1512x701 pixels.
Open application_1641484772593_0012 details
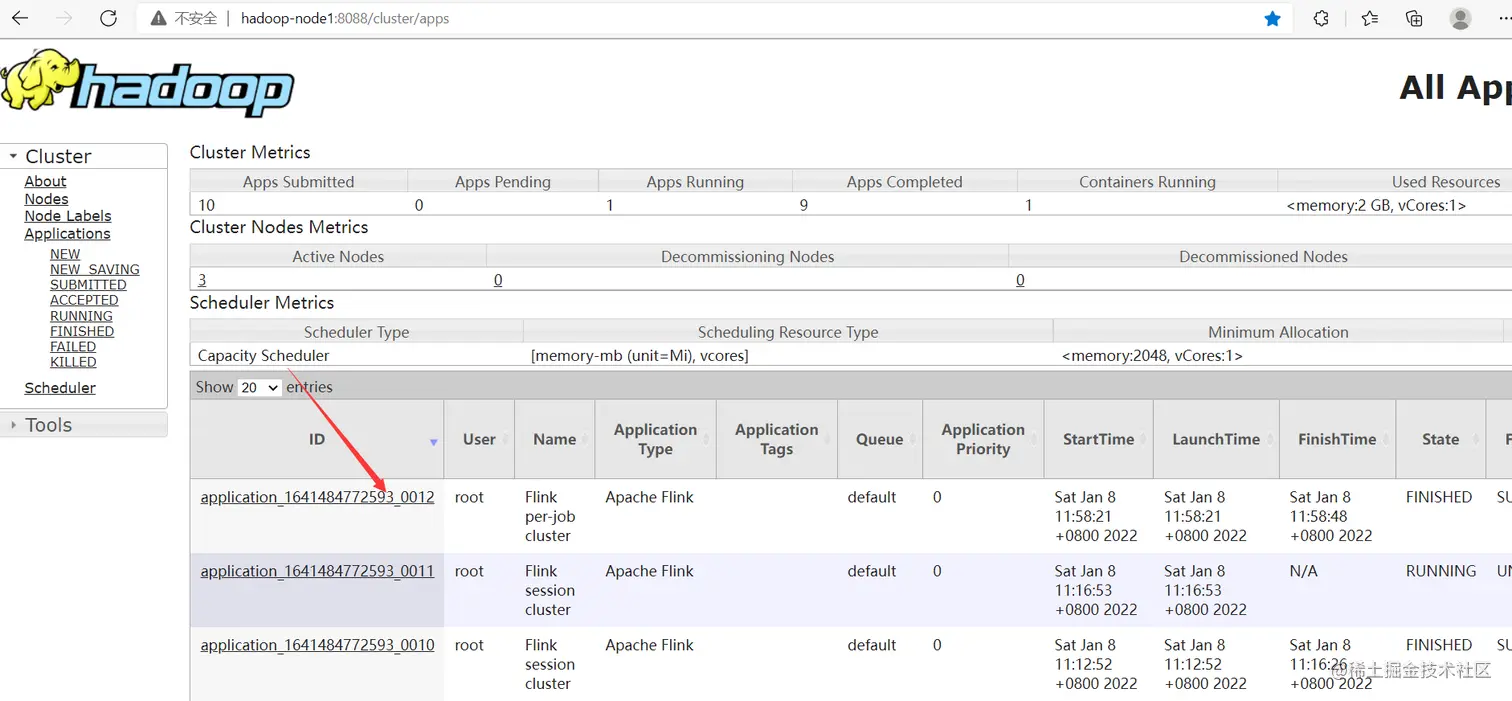pos(317,497)
